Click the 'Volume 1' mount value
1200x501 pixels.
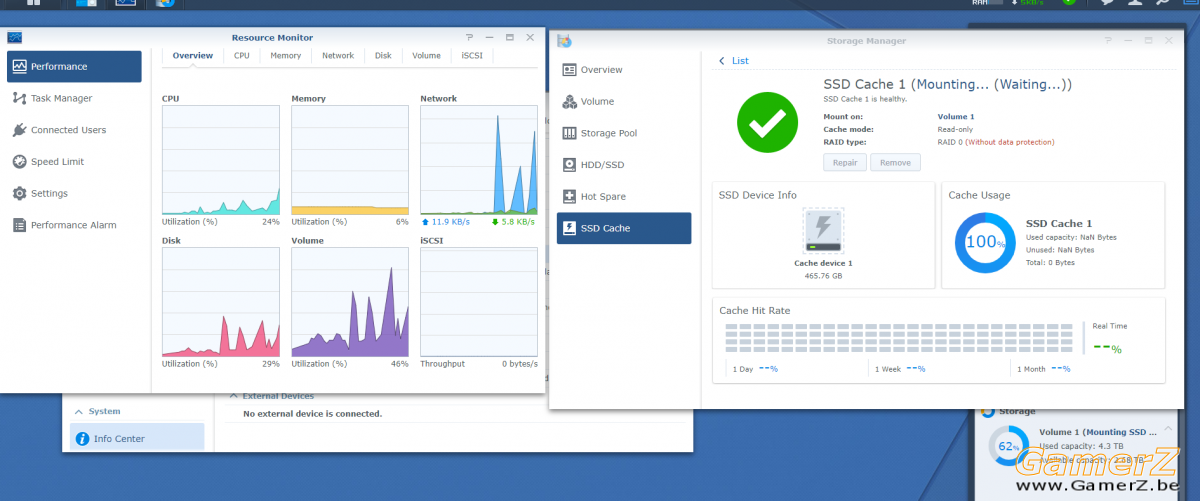[x=956, y=117]
